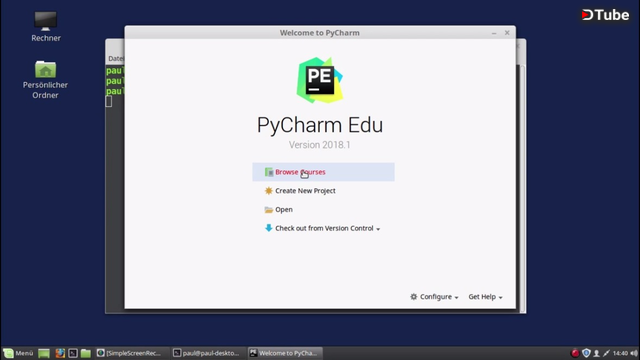
Task: Click the Version 2018.1 text
Action: [320, 145]
